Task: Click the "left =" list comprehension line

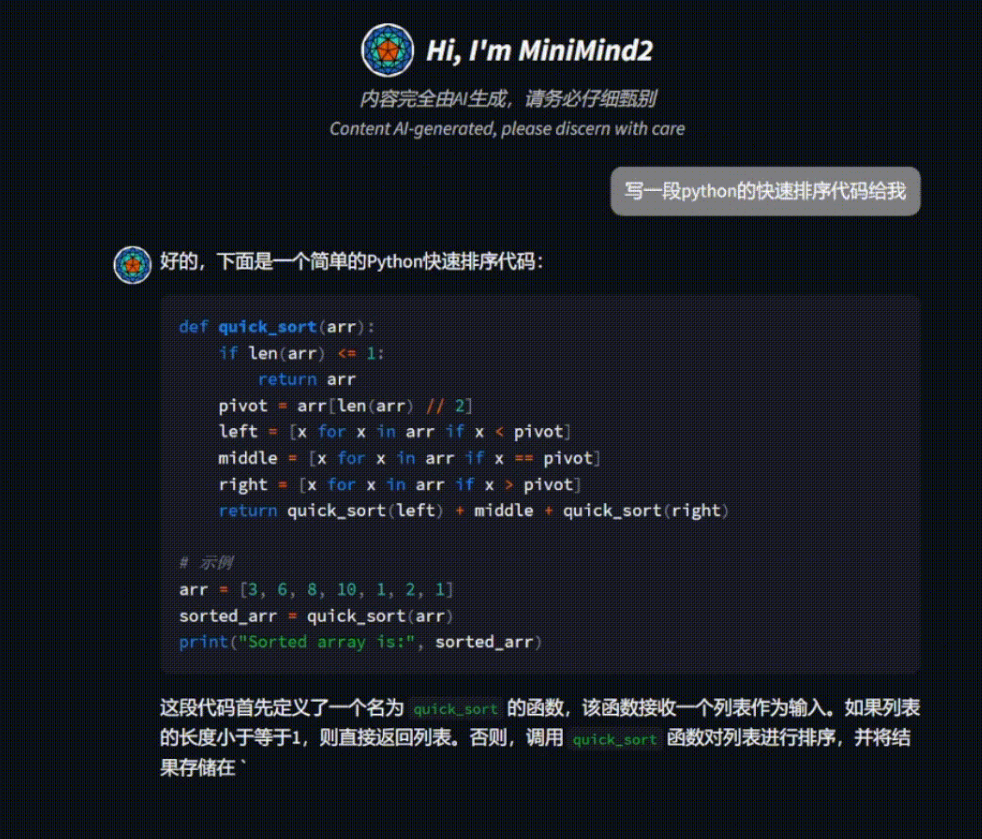Action: coord(394,431)
